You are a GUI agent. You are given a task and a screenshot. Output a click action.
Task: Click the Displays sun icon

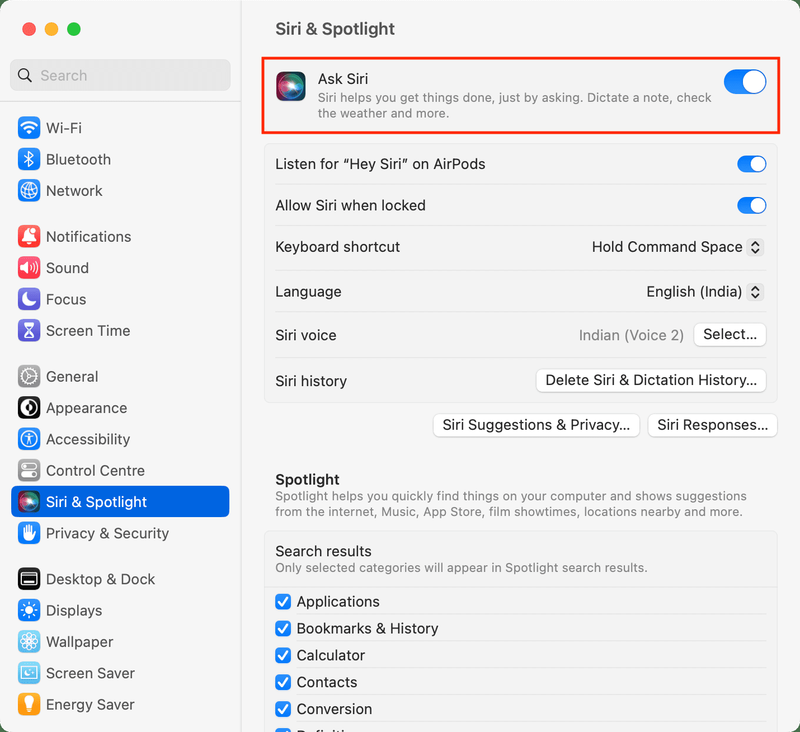[29, 611]
